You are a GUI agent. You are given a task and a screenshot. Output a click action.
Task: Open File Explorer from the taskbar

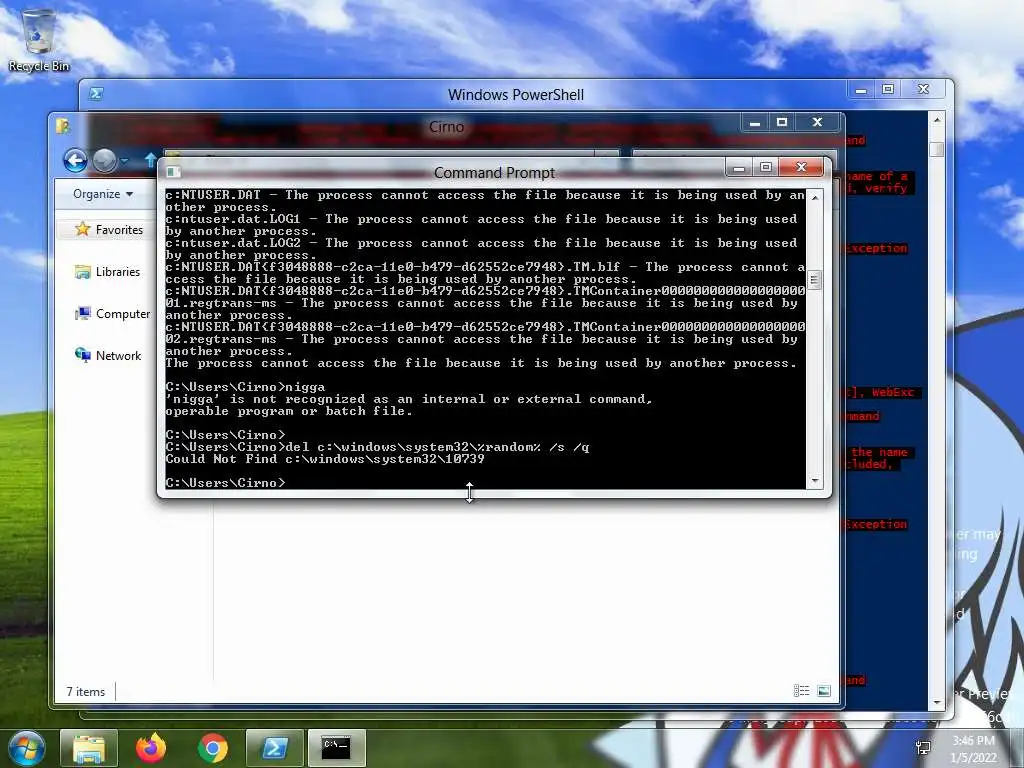[89, 748]
